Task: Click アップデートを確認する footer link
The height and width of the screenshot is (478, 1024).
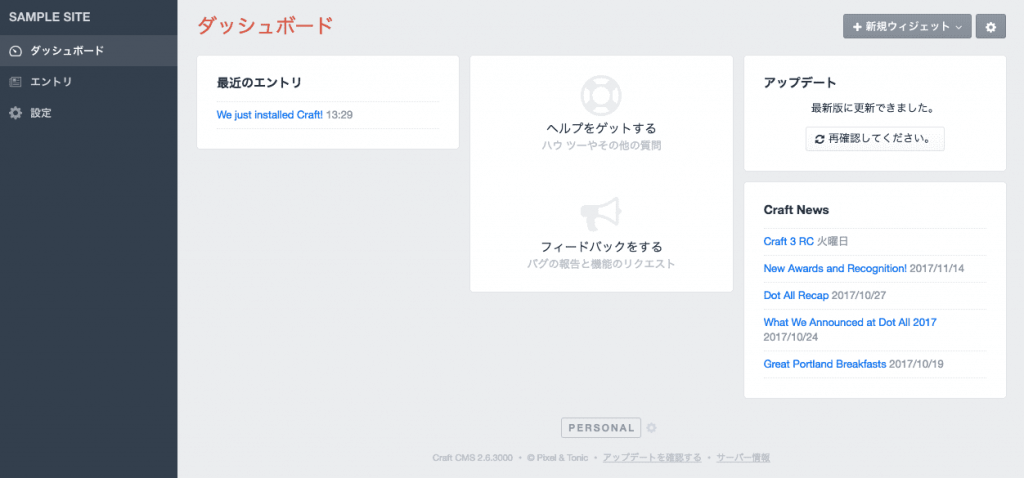Action: 651,458
